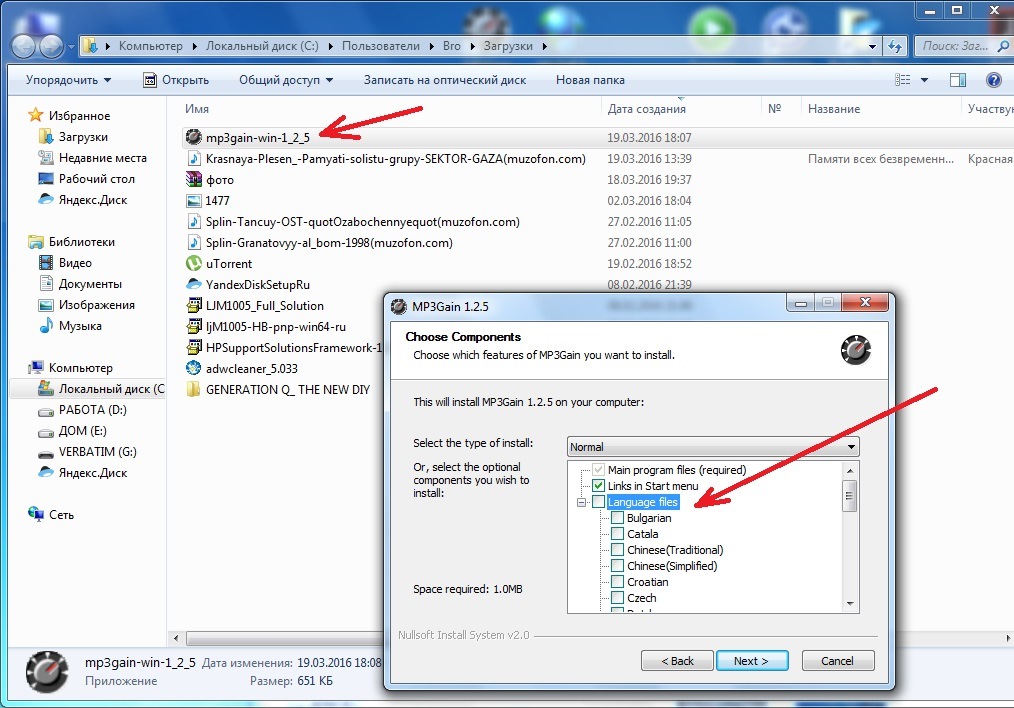Go forward in Explorer navigation
Screen dimensions: 1014x708
pyautogui.click(x=51, y=47)
